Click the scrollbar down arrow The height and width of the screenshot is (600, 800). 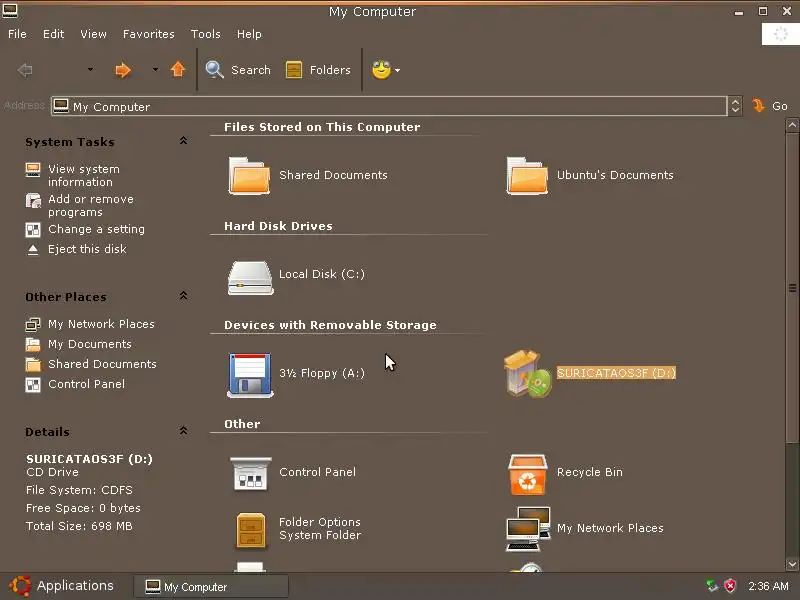792,564
